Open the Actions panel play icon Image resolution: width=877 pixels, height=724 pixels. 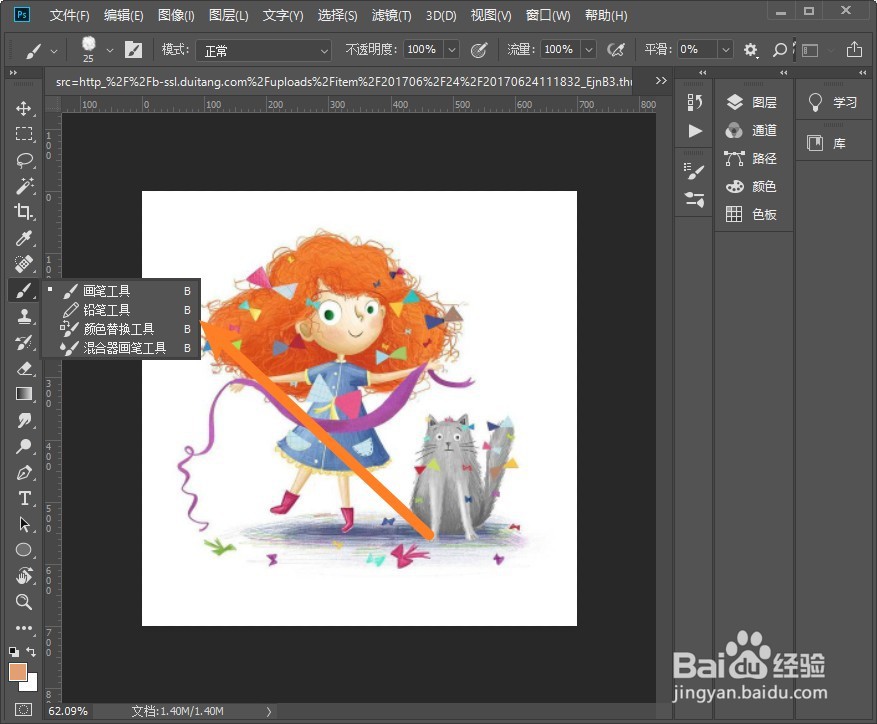click(x=695, y=131)
